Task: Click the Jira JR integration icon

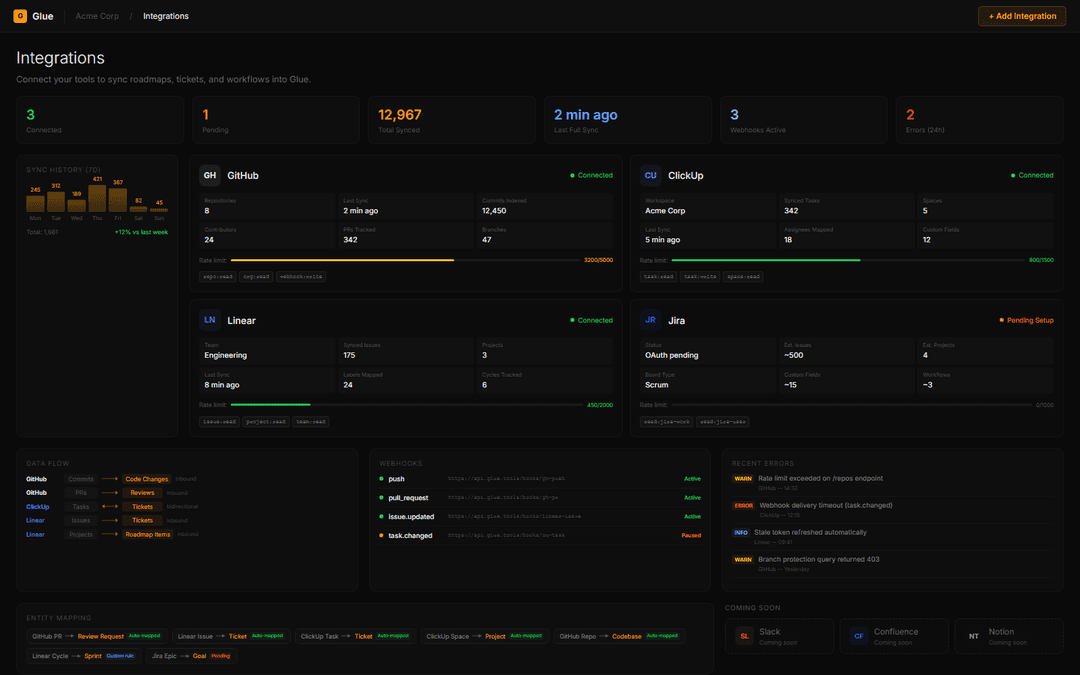Action: pos(651,320)
